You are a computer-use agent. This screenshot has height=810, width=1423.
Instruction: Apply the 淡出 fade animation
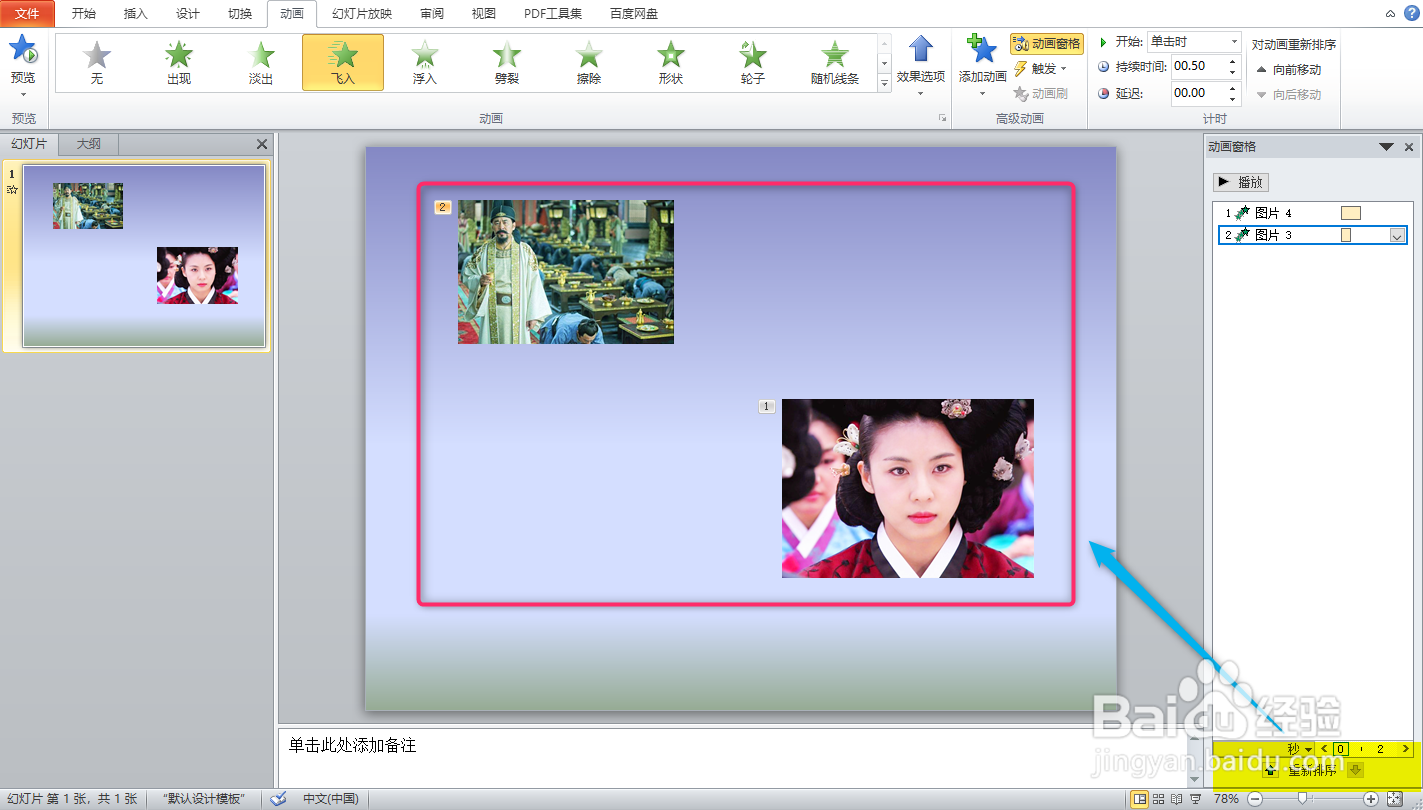(260, 62)
